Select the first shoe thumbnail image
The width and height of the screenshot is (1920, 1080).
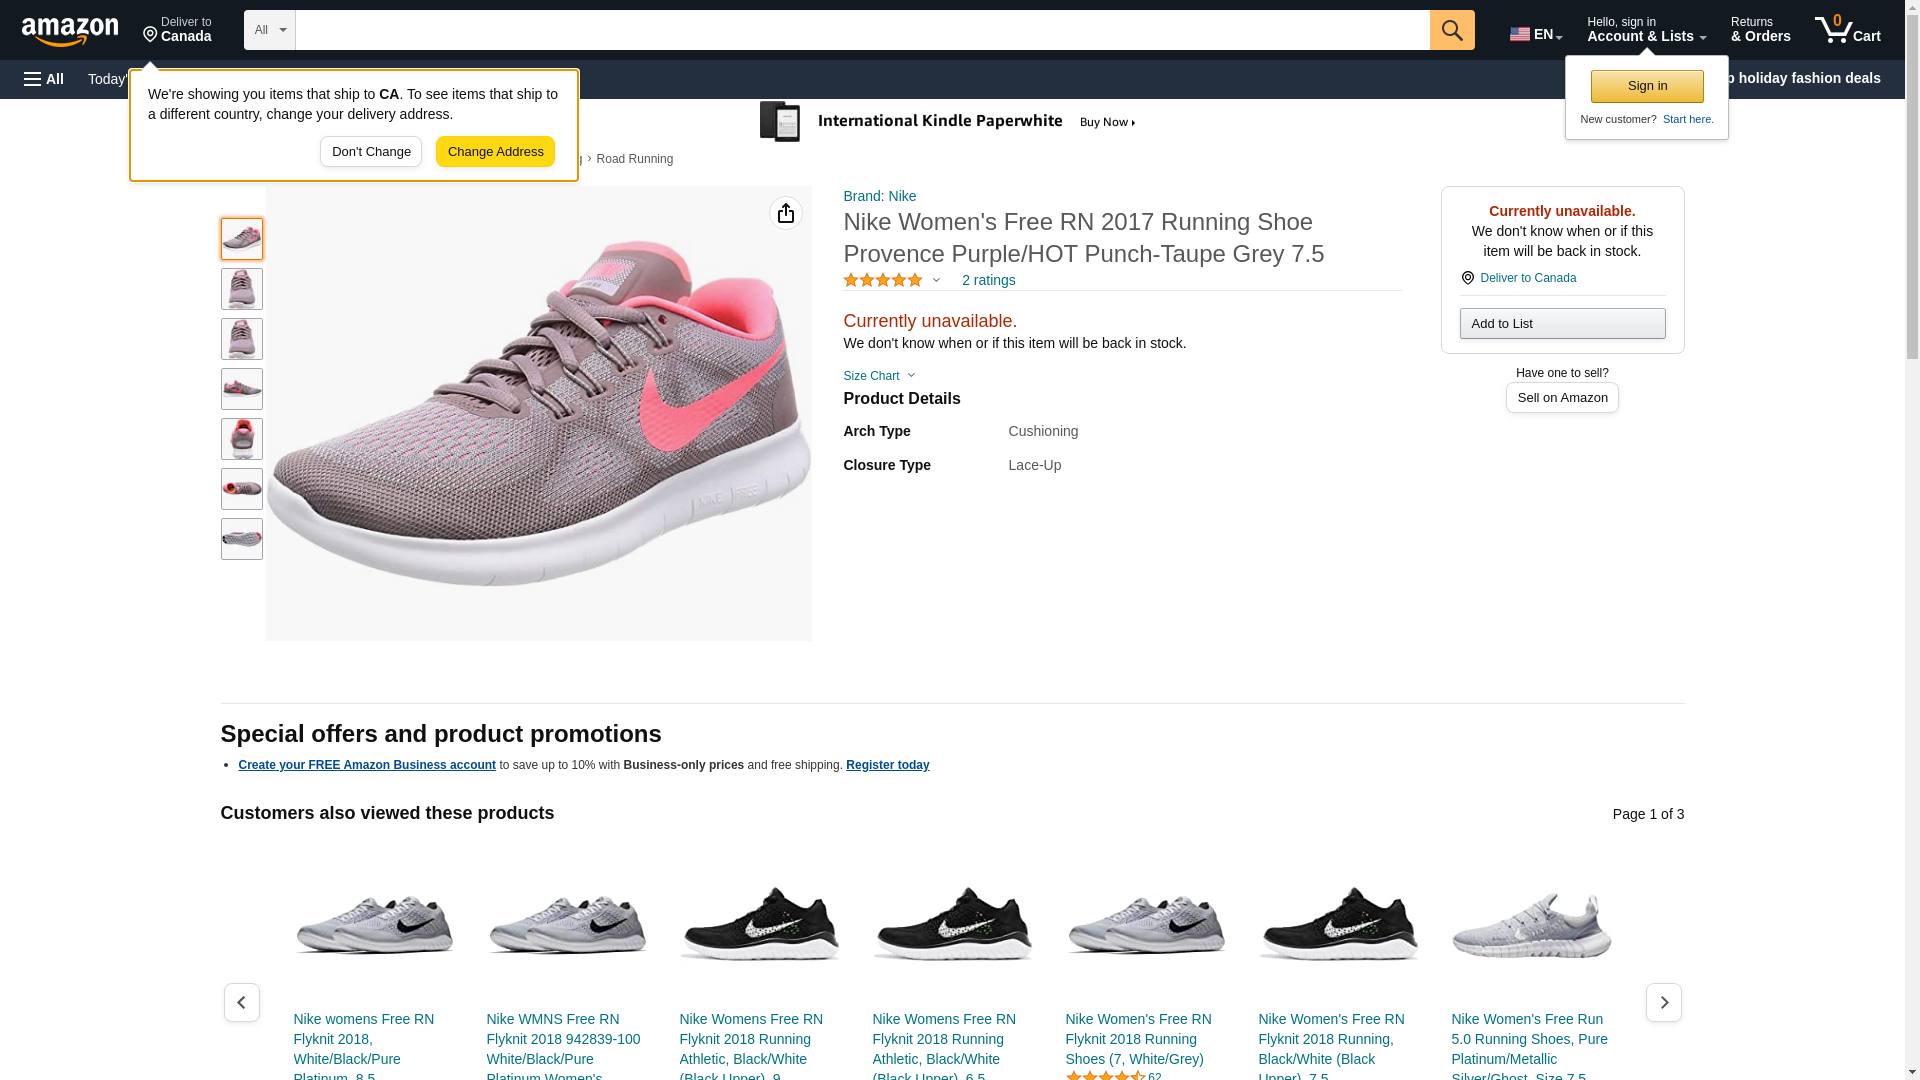pyautogui.click(x=242, y=239)
